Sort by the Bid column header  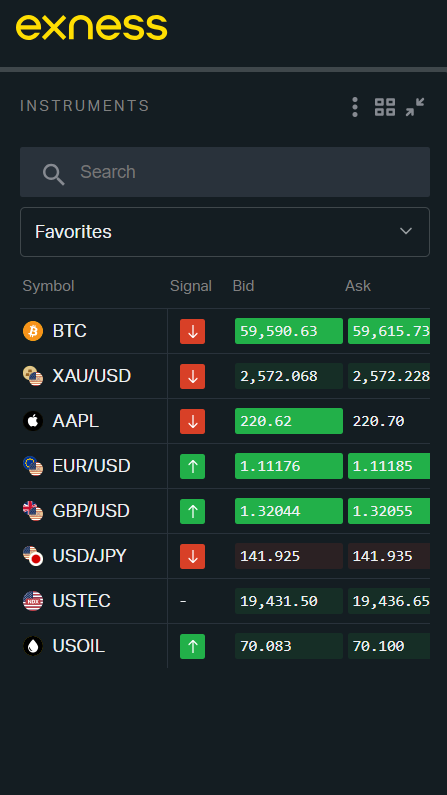(243, 286)
